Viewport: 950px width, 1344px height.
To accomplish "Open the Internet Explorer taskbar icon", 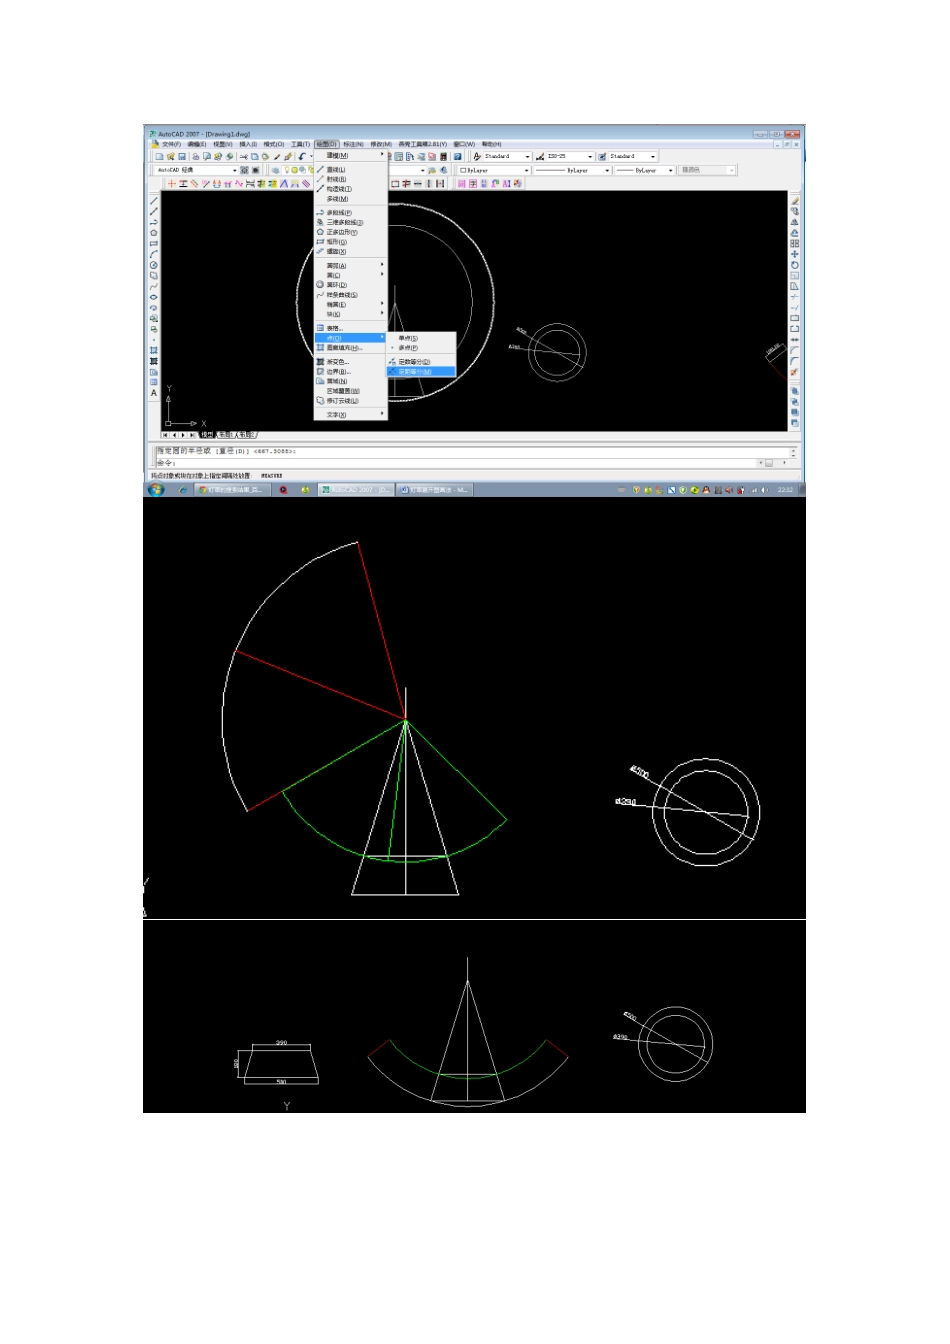I will click(x=183, y=490).
